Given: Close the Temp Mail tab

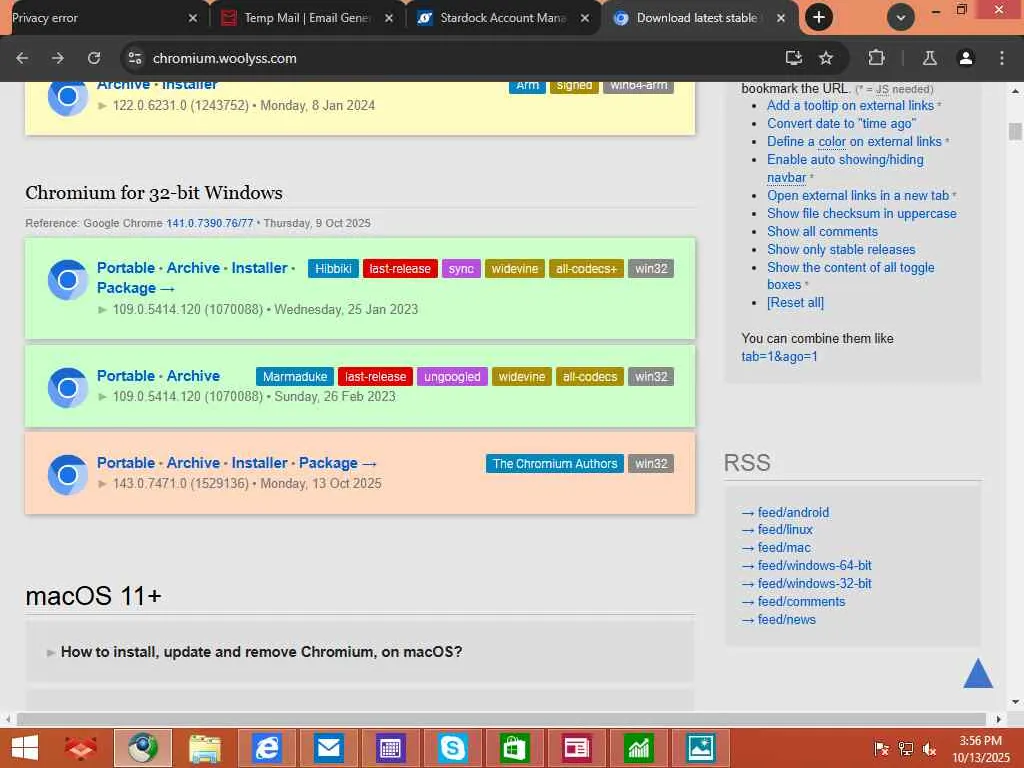Looking at the screenshot, I should click(x=389, y=18).
